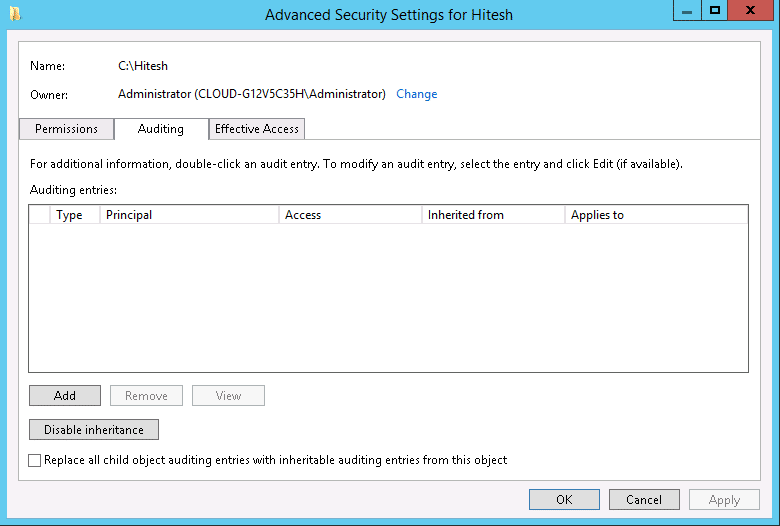The height and width of the screenshot is (526, 780).
Task: Click the Inherited from column header
Action: tap(493, 215)
